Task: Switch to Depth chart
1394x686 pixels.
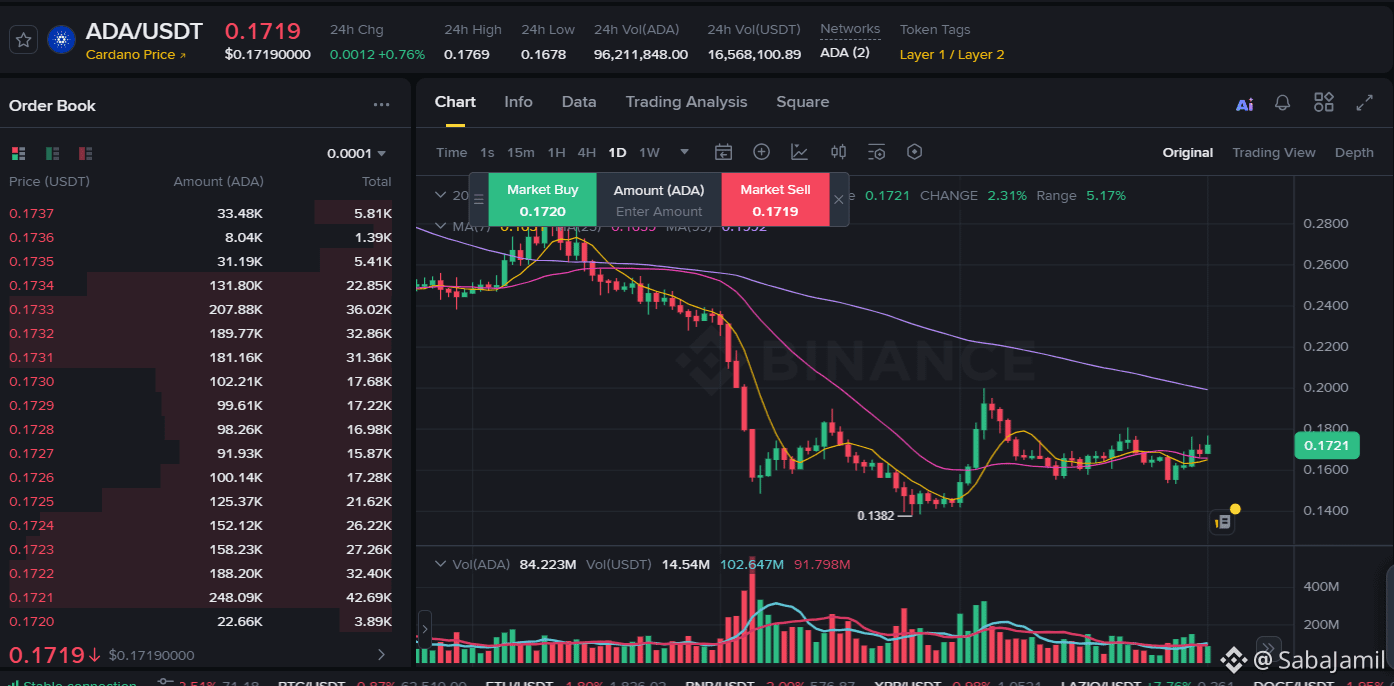Action: (1354, 153)
